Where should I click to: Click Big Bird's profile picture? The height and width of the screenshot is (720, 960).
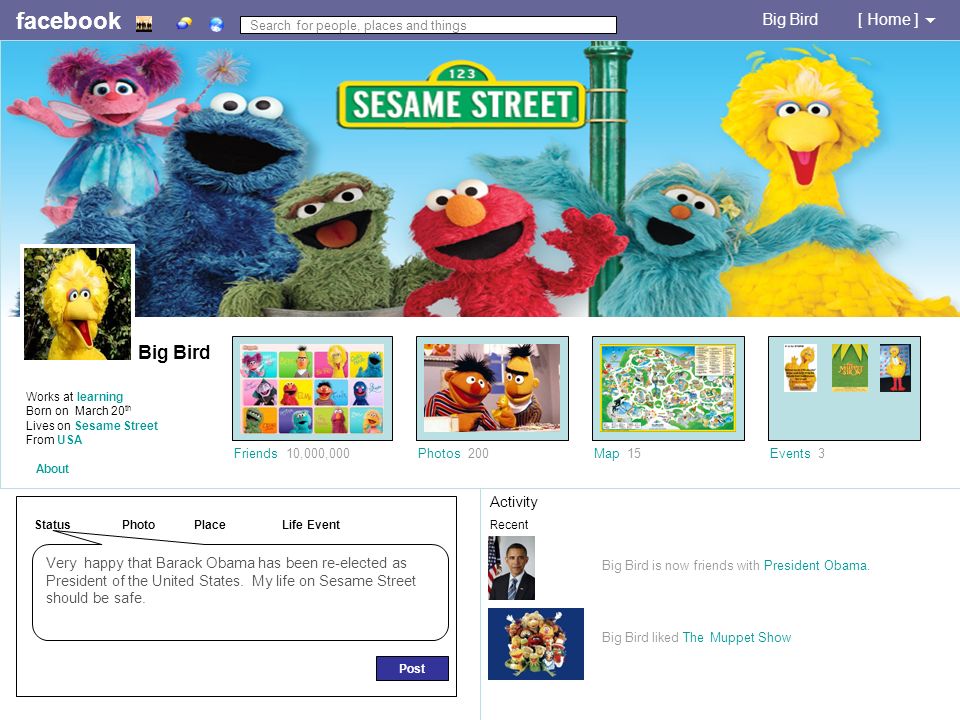click(x=77, y=303)
